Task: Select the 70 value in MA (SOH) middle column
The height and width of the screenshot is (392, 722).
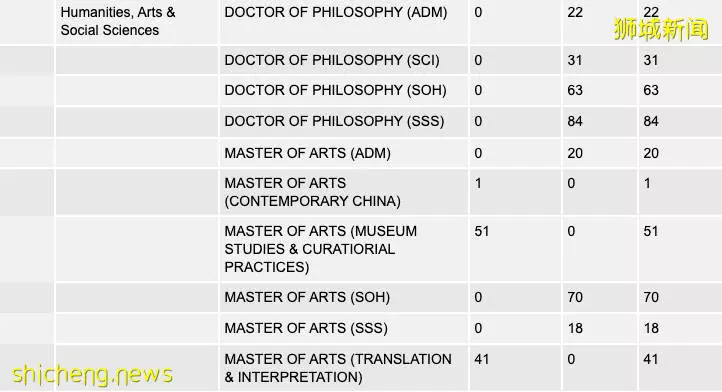Action: [575, 297]
